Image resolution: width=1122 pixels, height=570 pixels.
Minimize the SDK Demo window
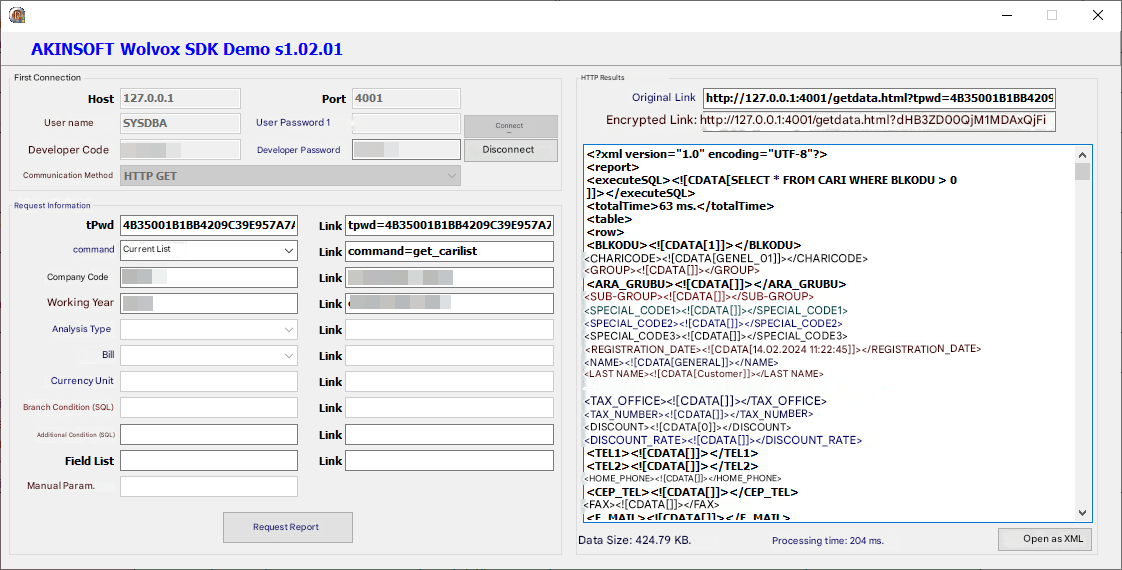click(1007, 15)
